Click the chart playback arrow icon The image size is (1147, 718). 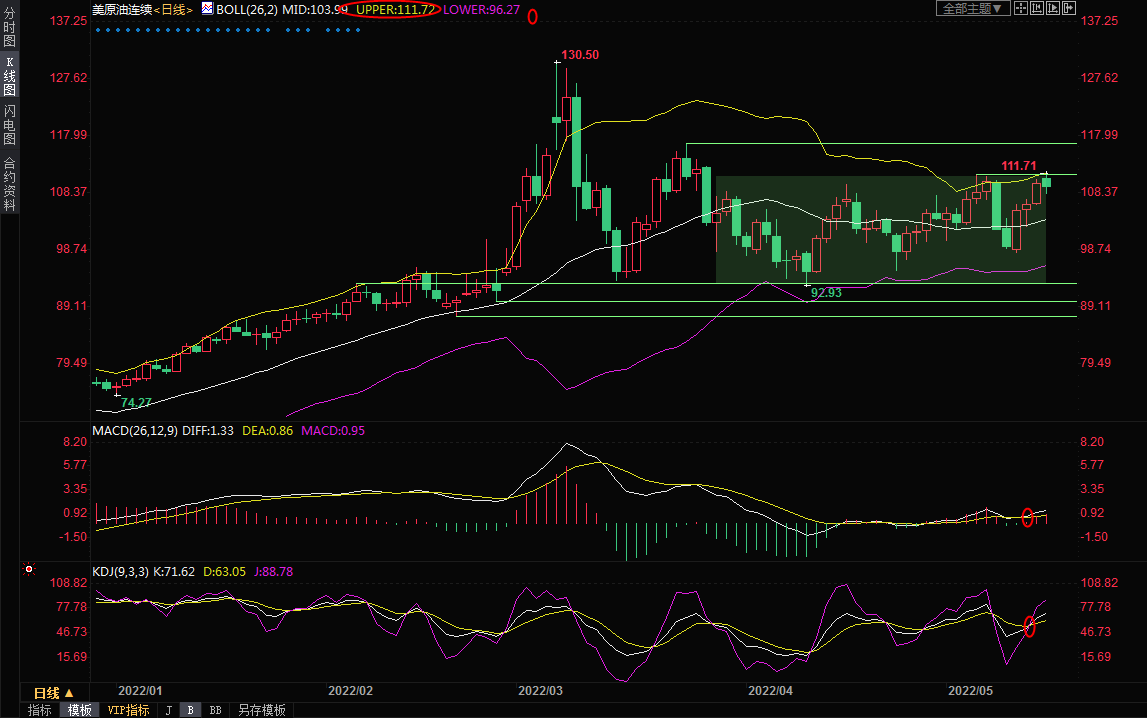[x=1053, y=9]
